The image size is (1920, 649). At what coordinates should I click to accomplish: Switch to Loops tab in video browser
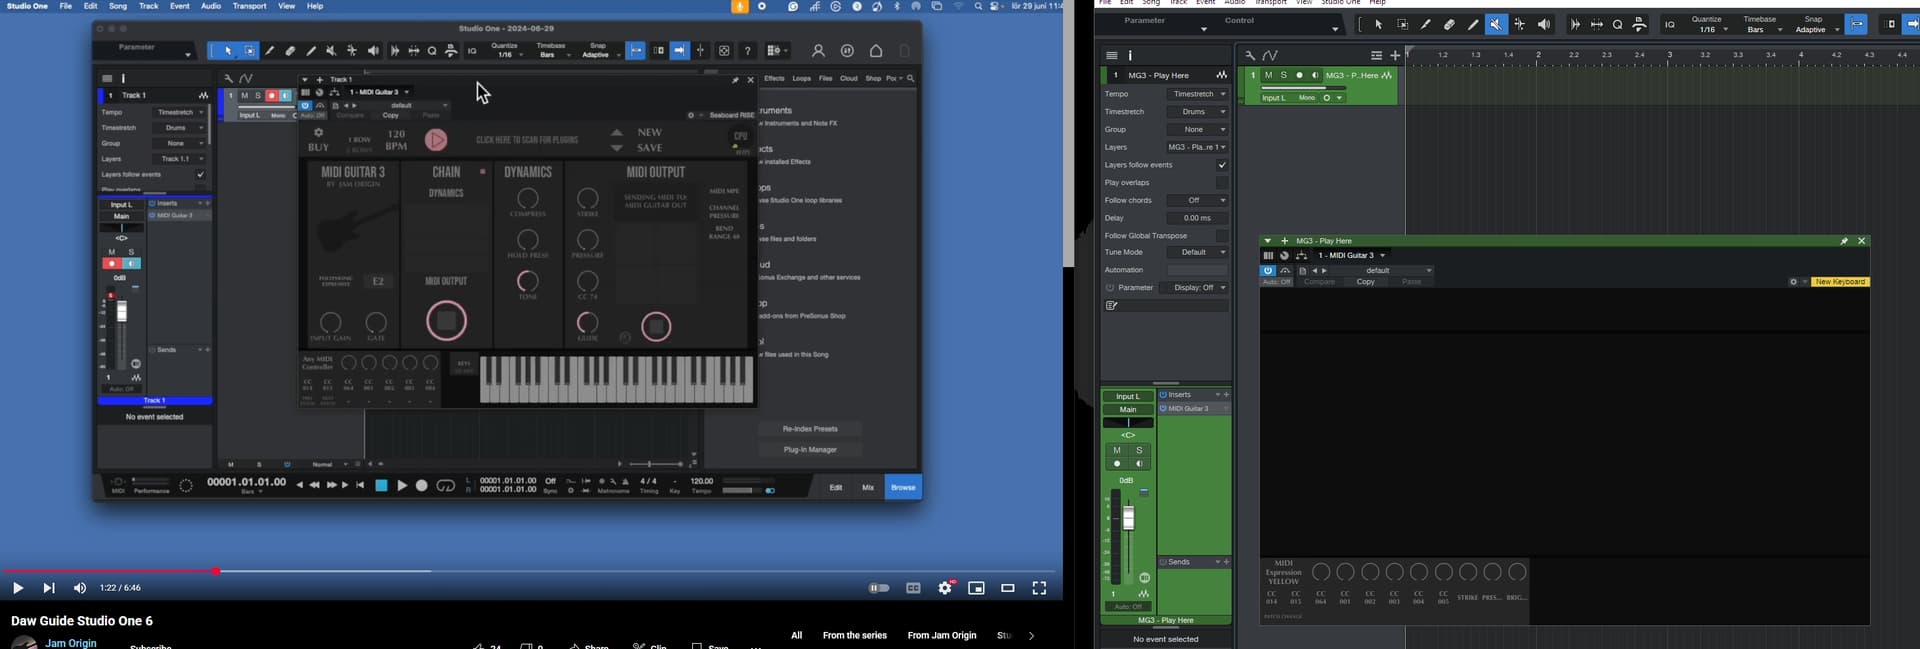[x=802, y=78]
